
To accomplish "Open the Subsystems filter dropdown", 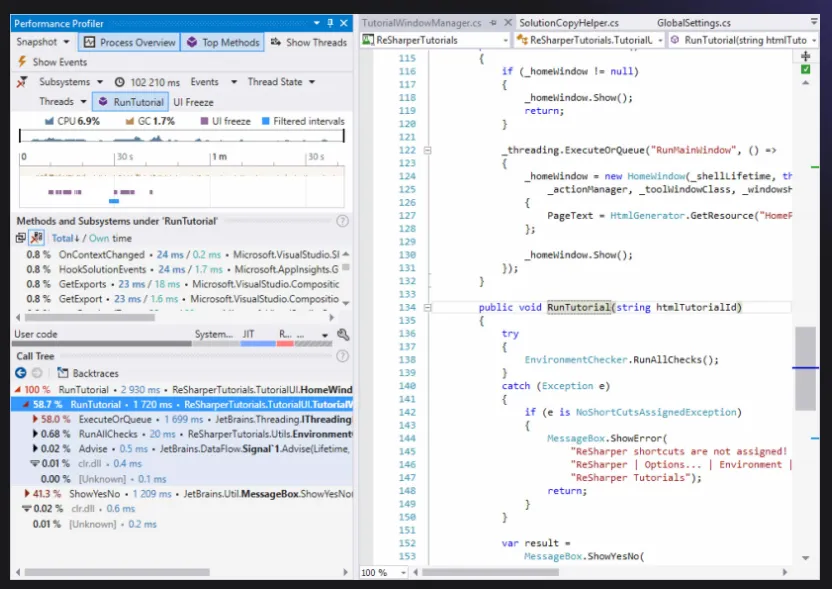I will click(71, 82).
